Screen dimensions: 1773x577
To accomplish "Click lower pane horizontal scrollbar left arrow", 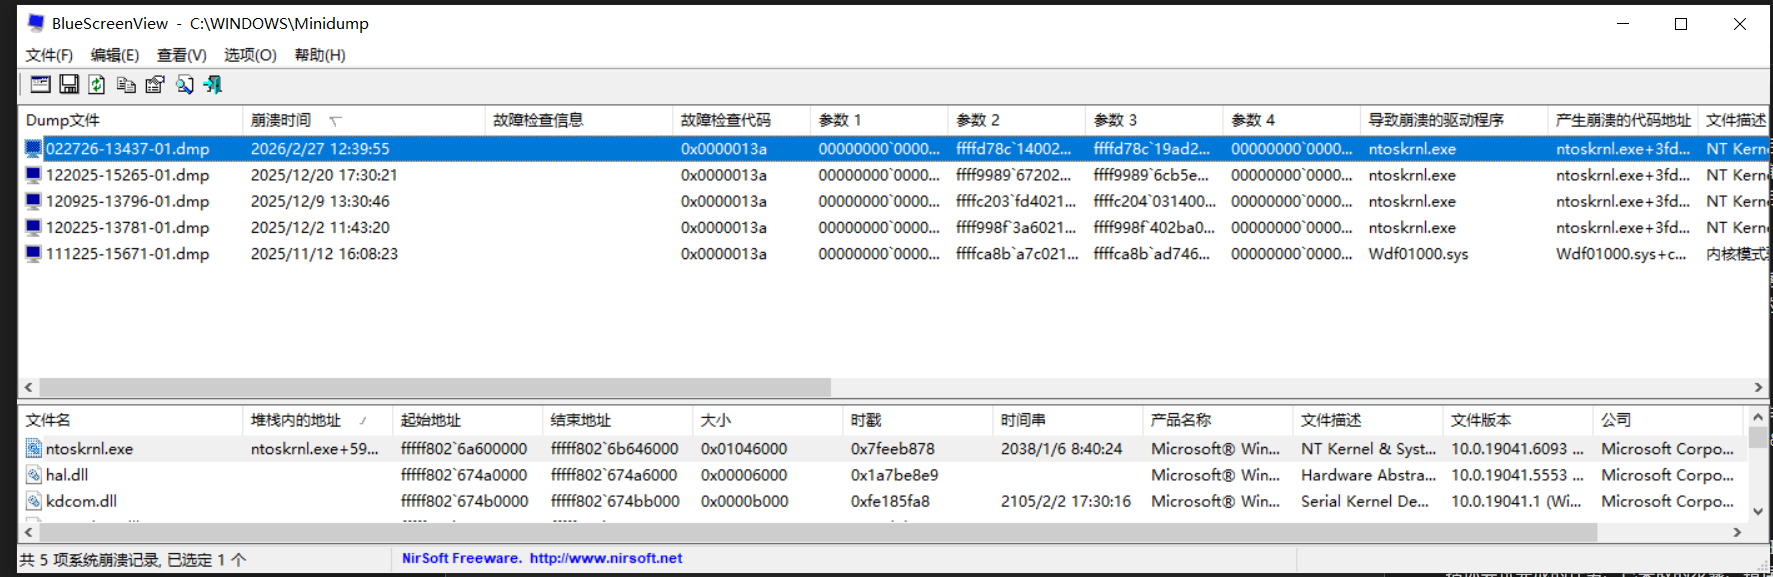I will coord(28,532).
